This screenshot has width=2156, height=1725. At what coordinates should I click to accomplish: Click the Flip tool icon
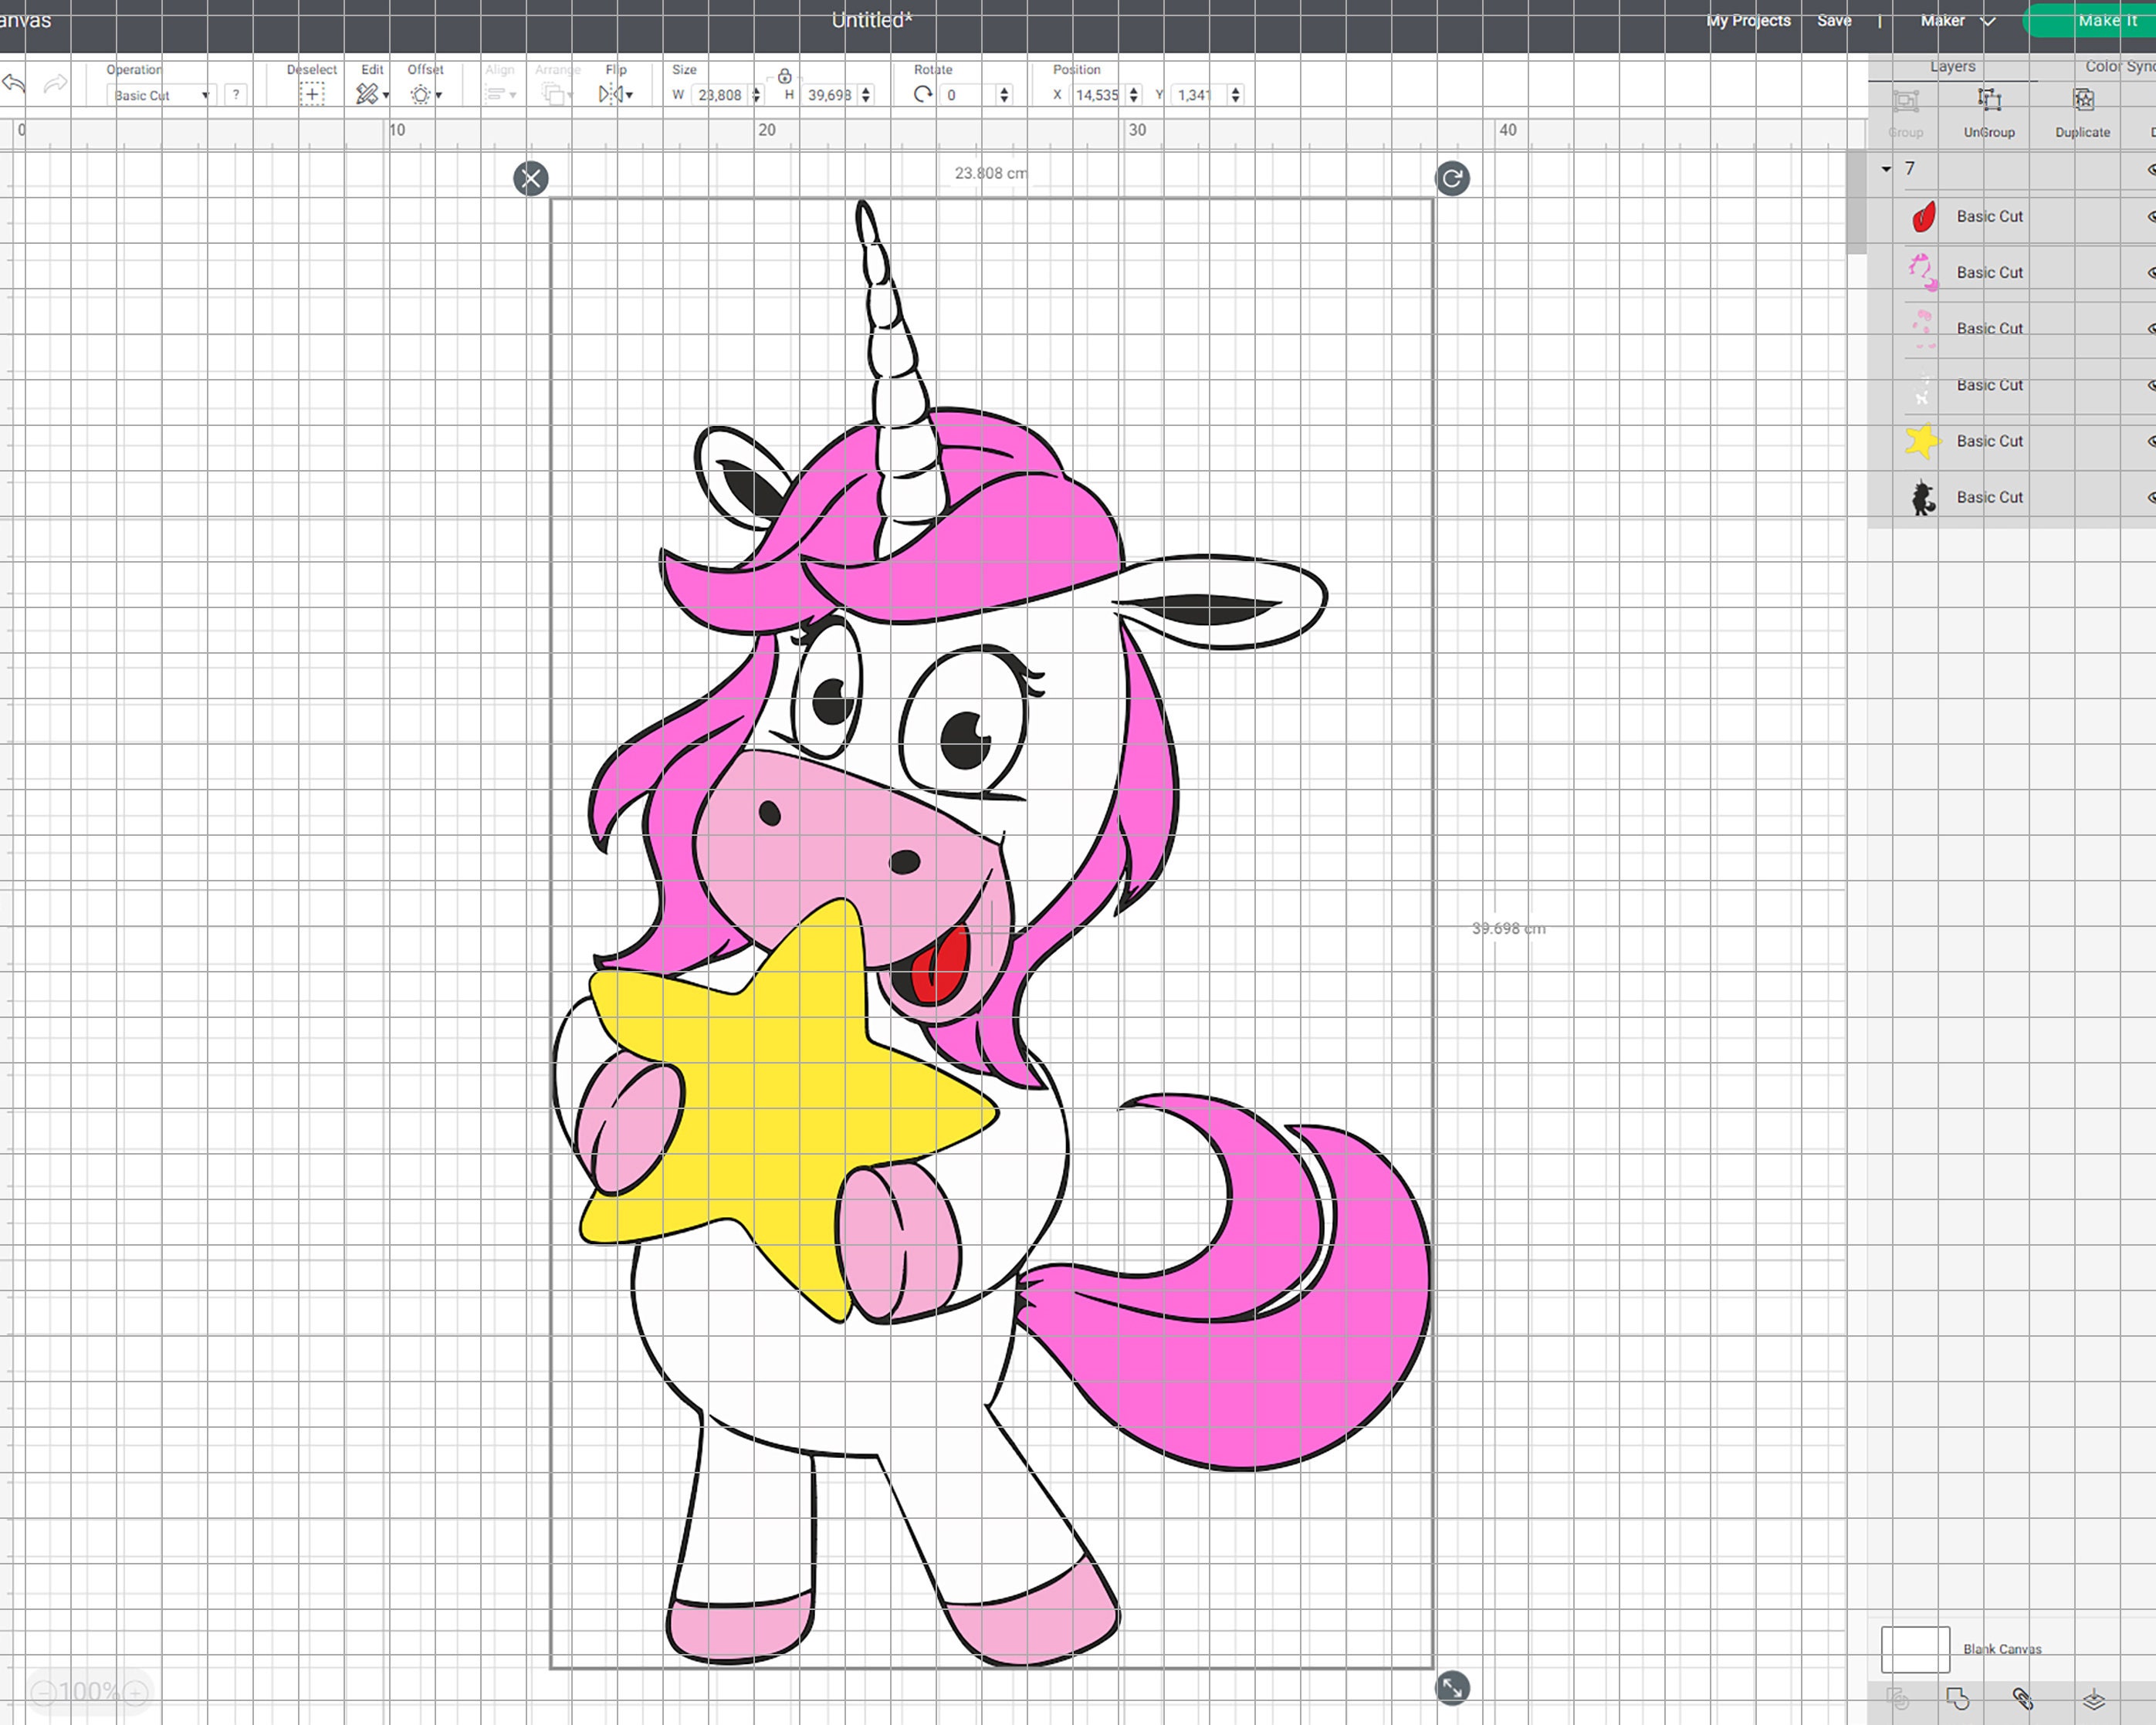(x=611, y=94)
